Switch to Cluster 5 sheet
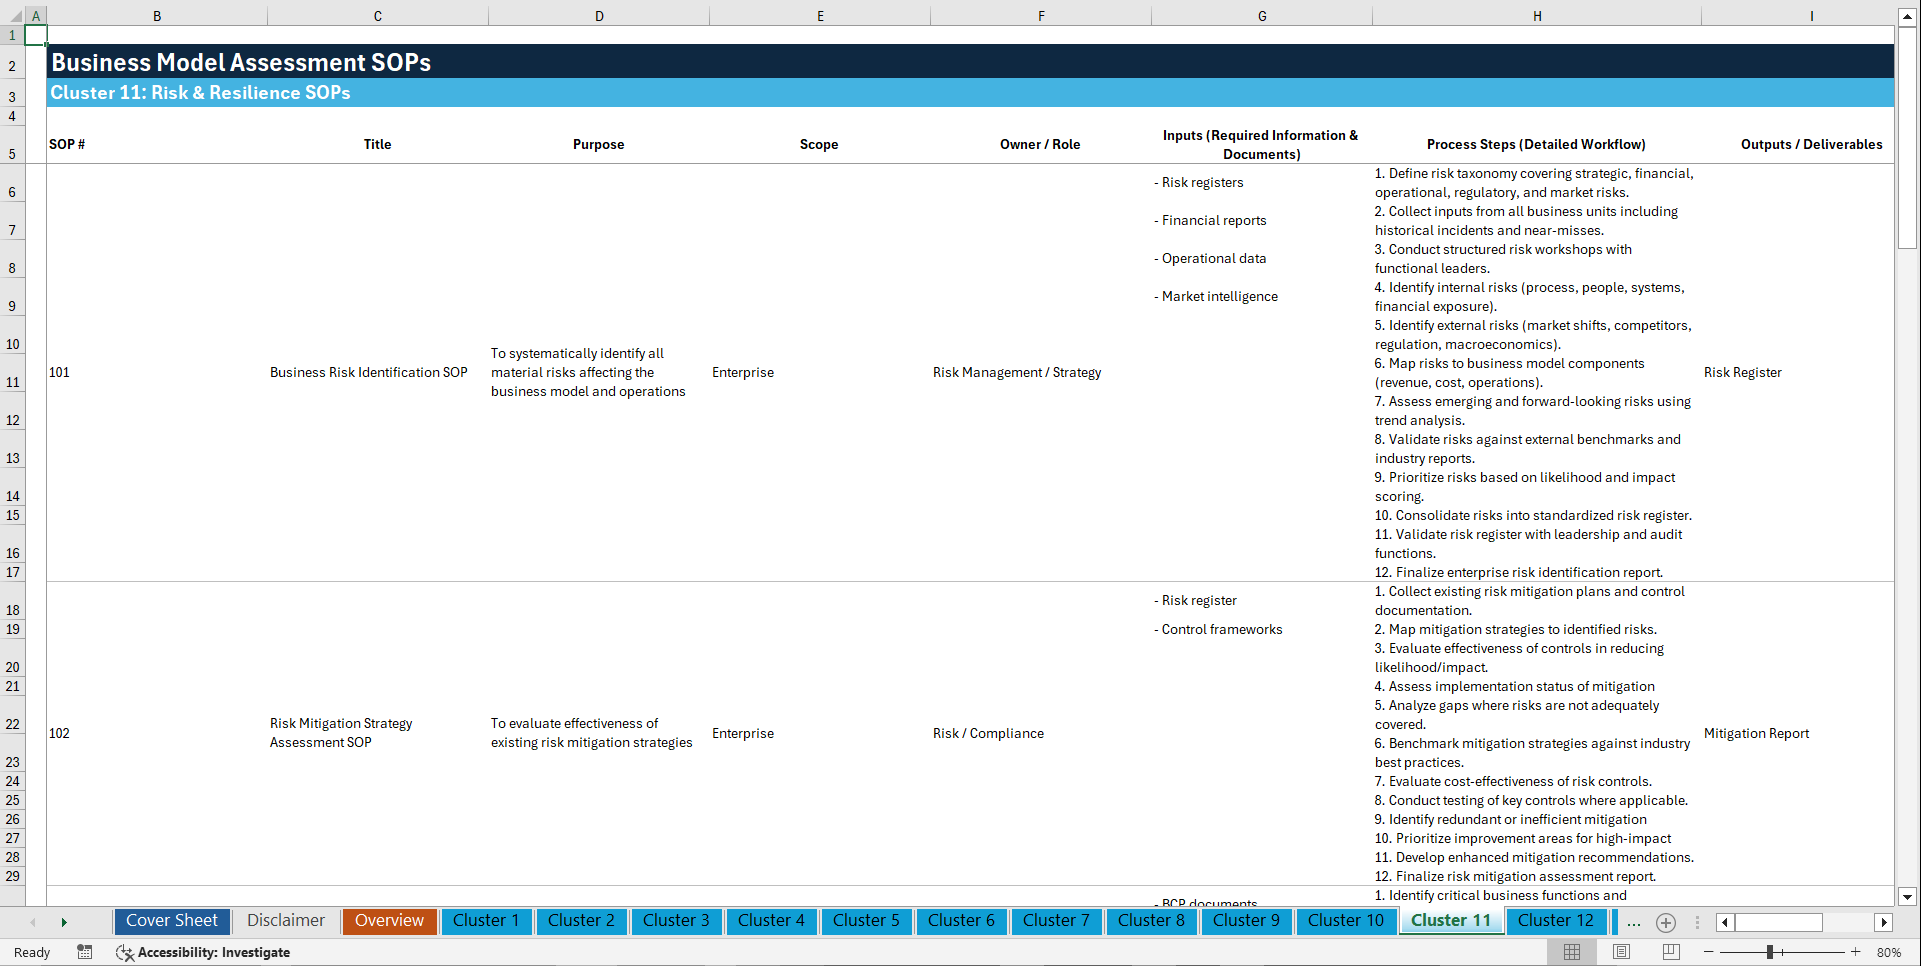 pos(866,921)
